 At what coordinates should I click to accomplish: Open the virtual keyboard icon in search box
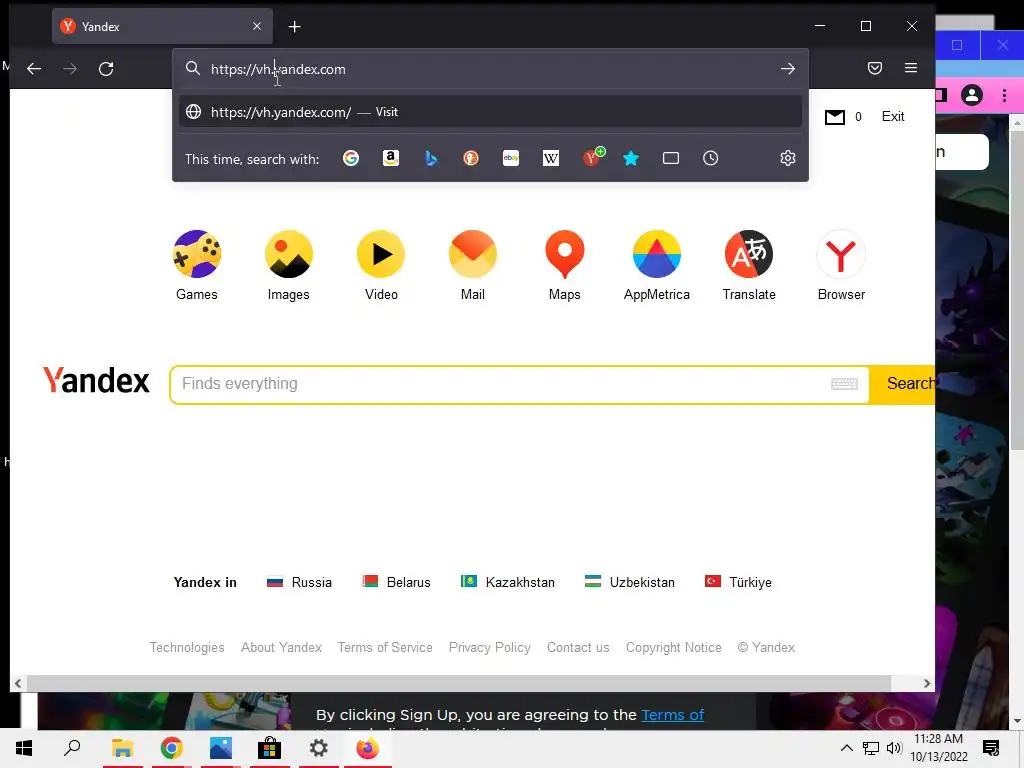coord(844,384)
